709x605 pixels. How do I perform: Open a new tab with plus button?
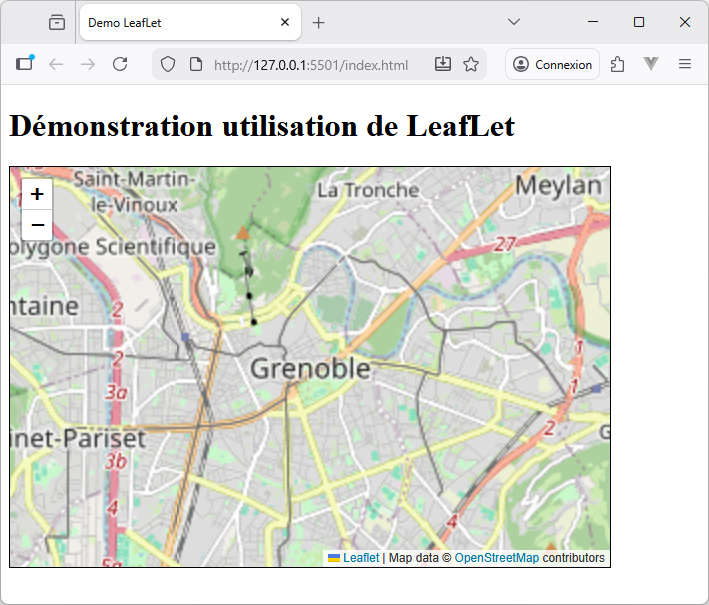318,22
